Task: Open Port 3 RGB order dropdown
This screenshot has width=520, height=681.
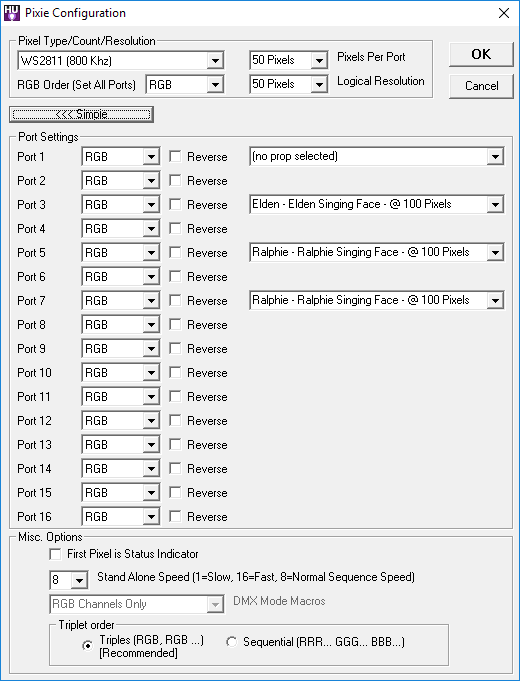Action: coord(120,205)
